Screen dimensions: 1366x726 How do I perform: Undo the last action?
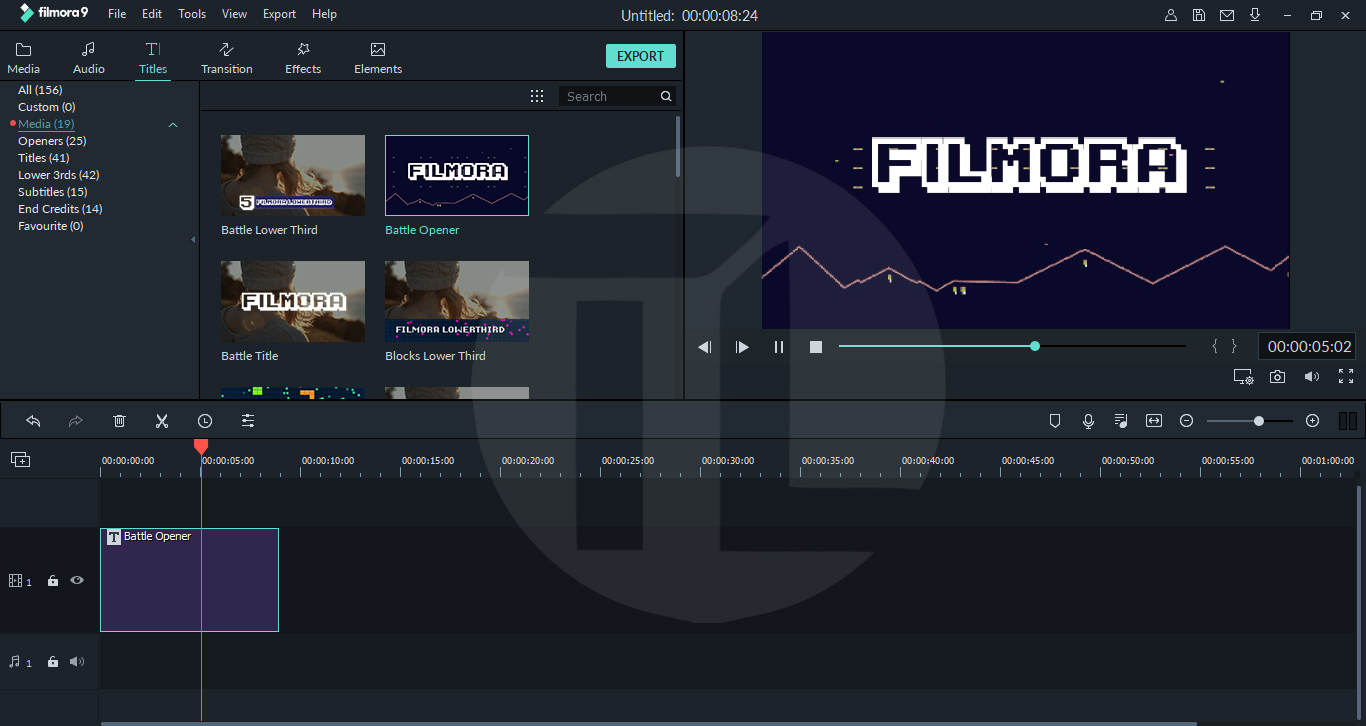tap(33, 421)
